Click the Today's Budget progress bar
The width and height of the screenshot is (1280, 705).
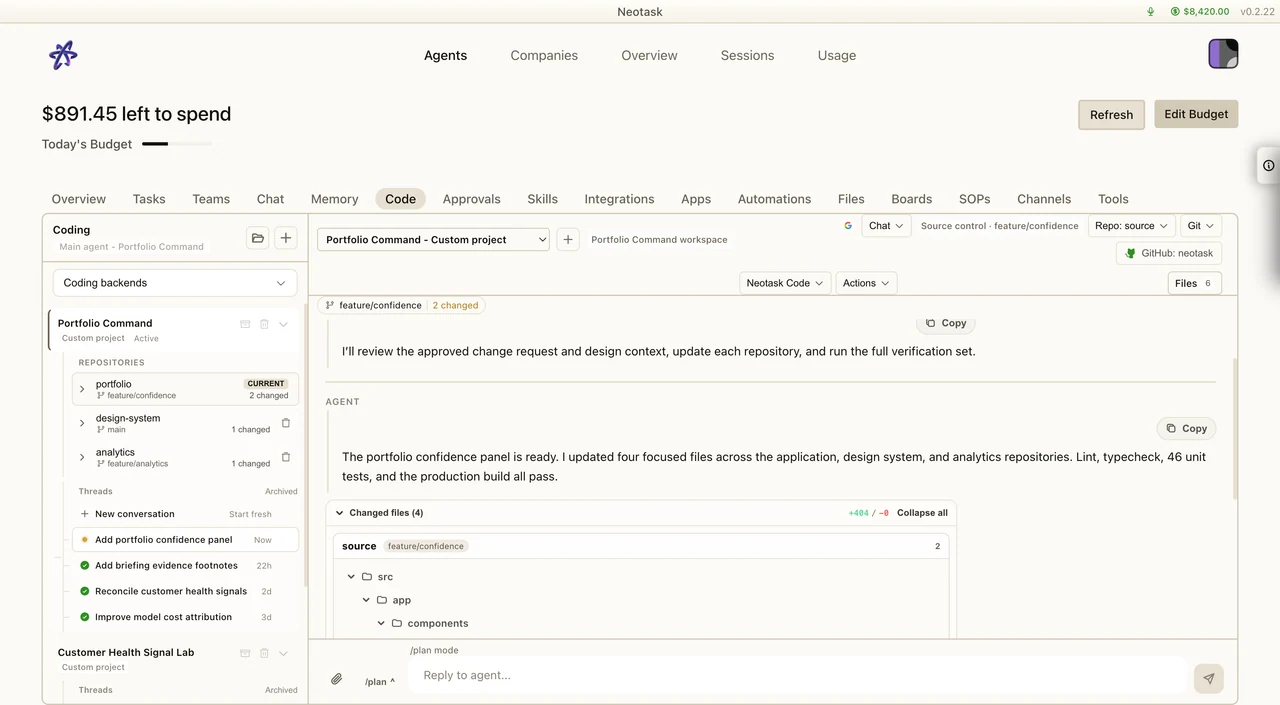(x=177, y=144)
